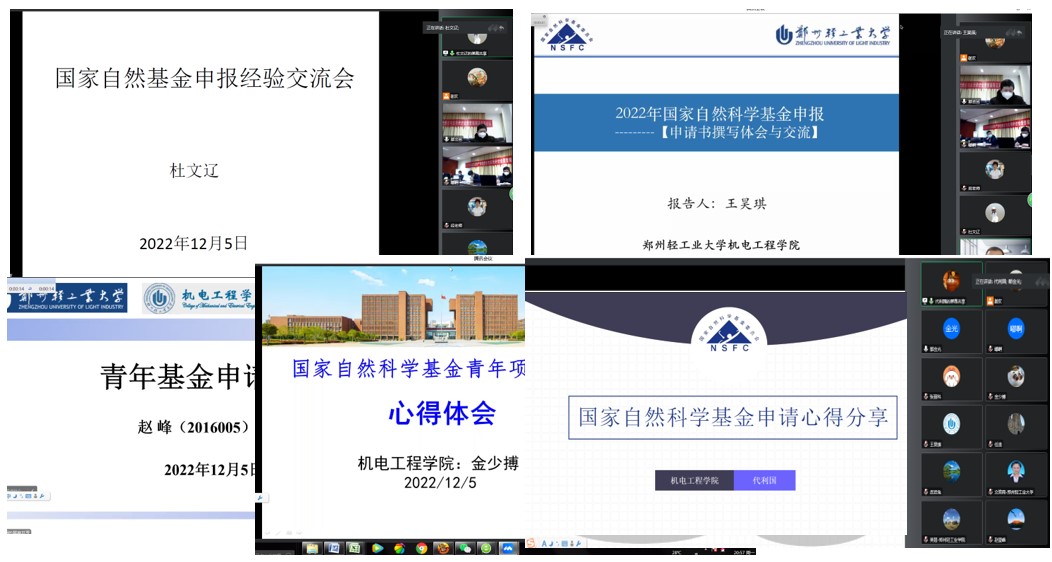Click the blue 金元 participant avatar
This screenshot has width=1052, height=562.
(951, 327)
